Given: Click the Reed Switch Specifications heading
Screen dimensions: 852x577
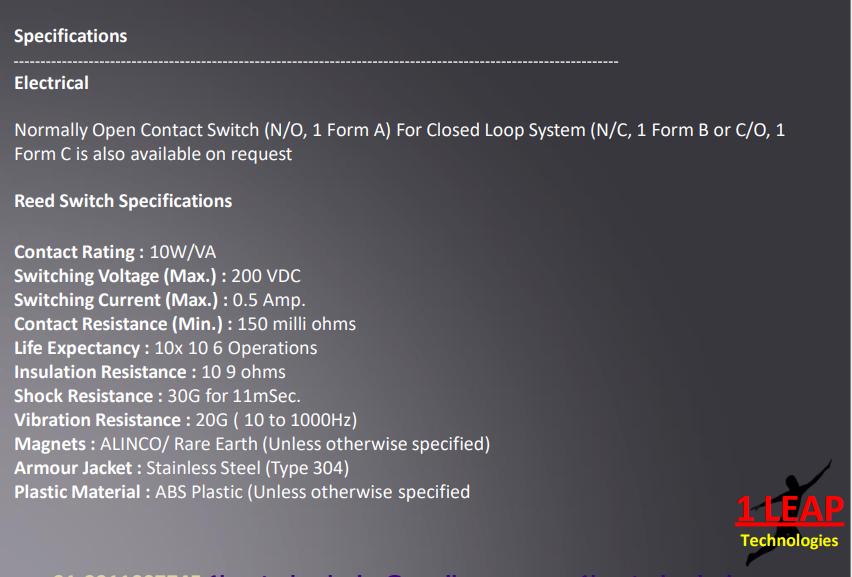Looking at the screenshot, I should point(123,201).
